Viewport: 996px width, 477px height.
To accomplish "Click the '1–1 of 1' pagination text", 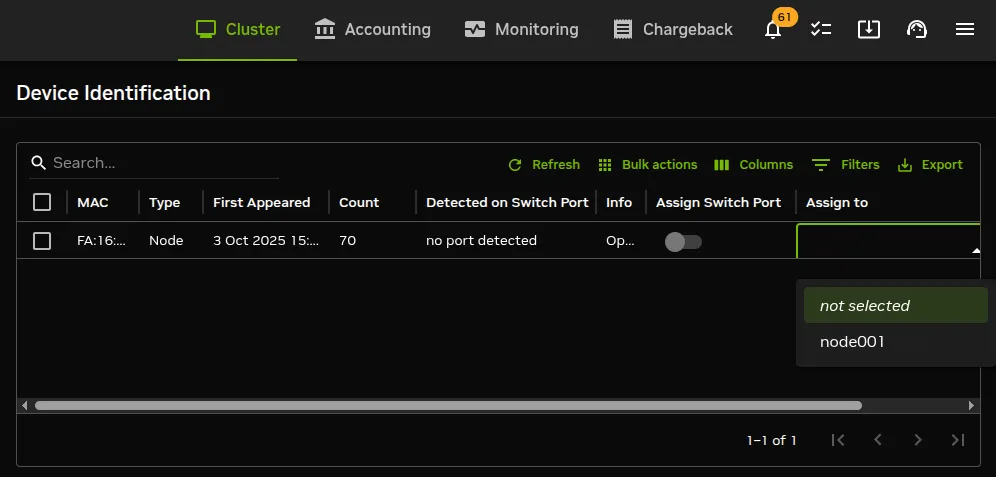I will click(x=771, y=440).
